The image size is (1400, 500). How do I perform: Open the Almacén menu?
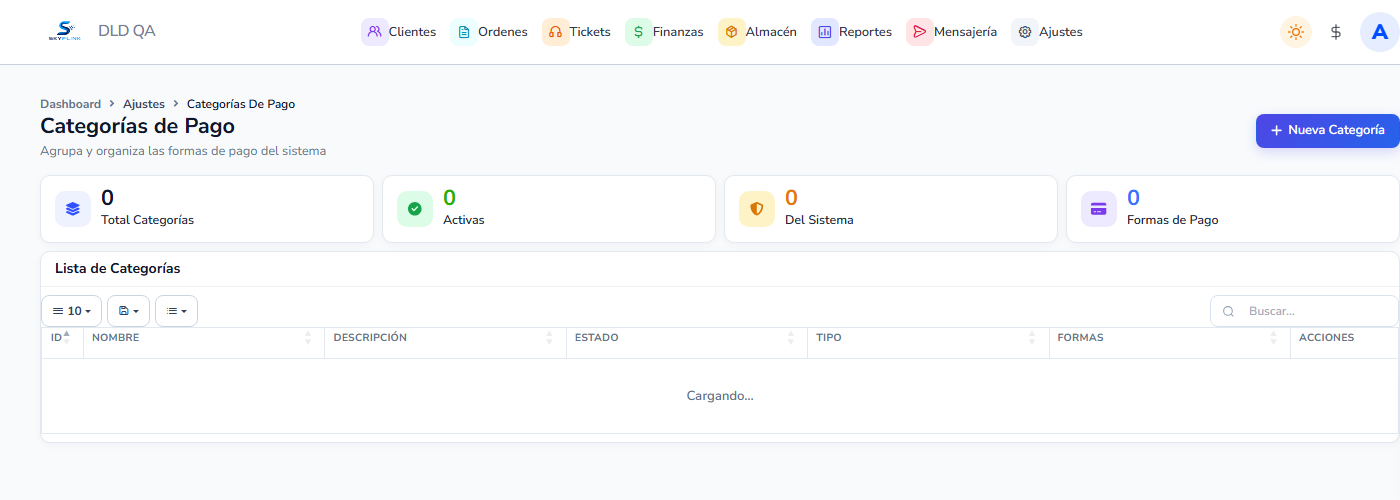(758, 32)
